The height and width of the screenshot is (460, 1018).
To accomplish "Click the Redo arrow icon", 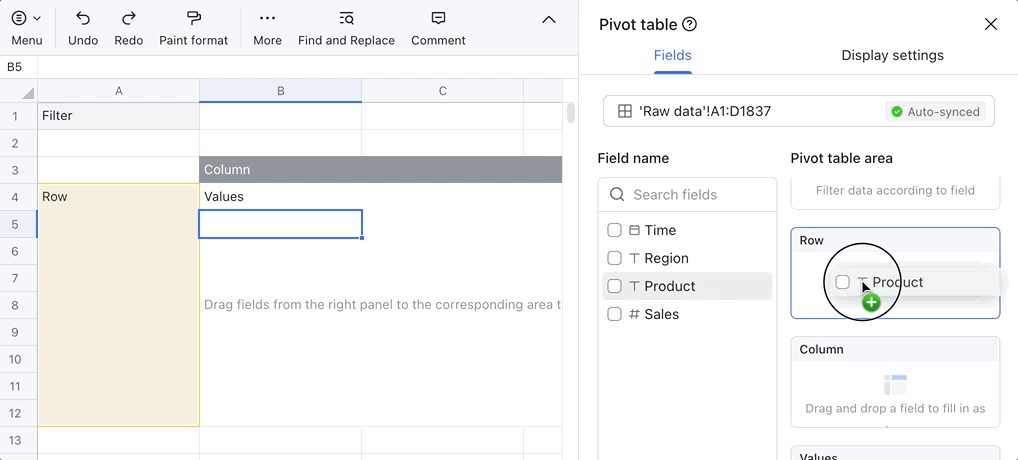I will [129, 19].
